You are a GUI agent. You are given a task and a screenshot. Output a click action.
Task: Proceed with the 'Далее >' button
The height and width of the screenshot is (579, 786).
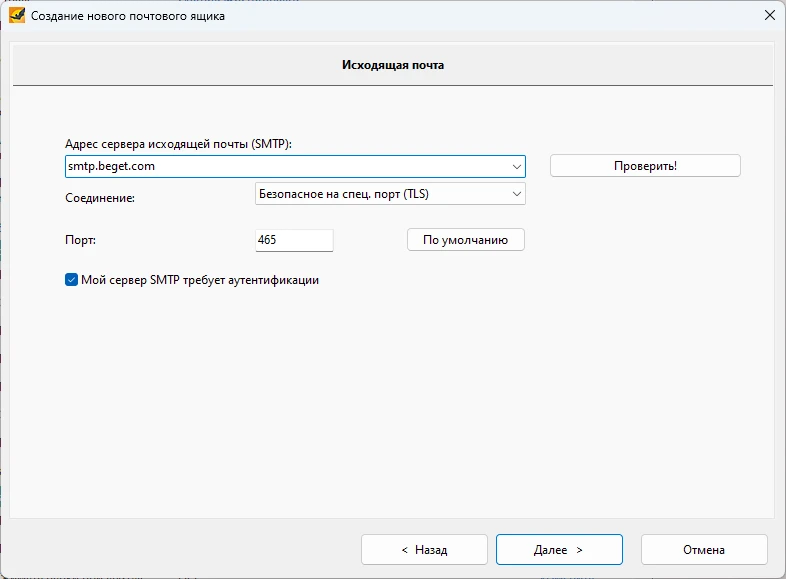pos(559,550)
